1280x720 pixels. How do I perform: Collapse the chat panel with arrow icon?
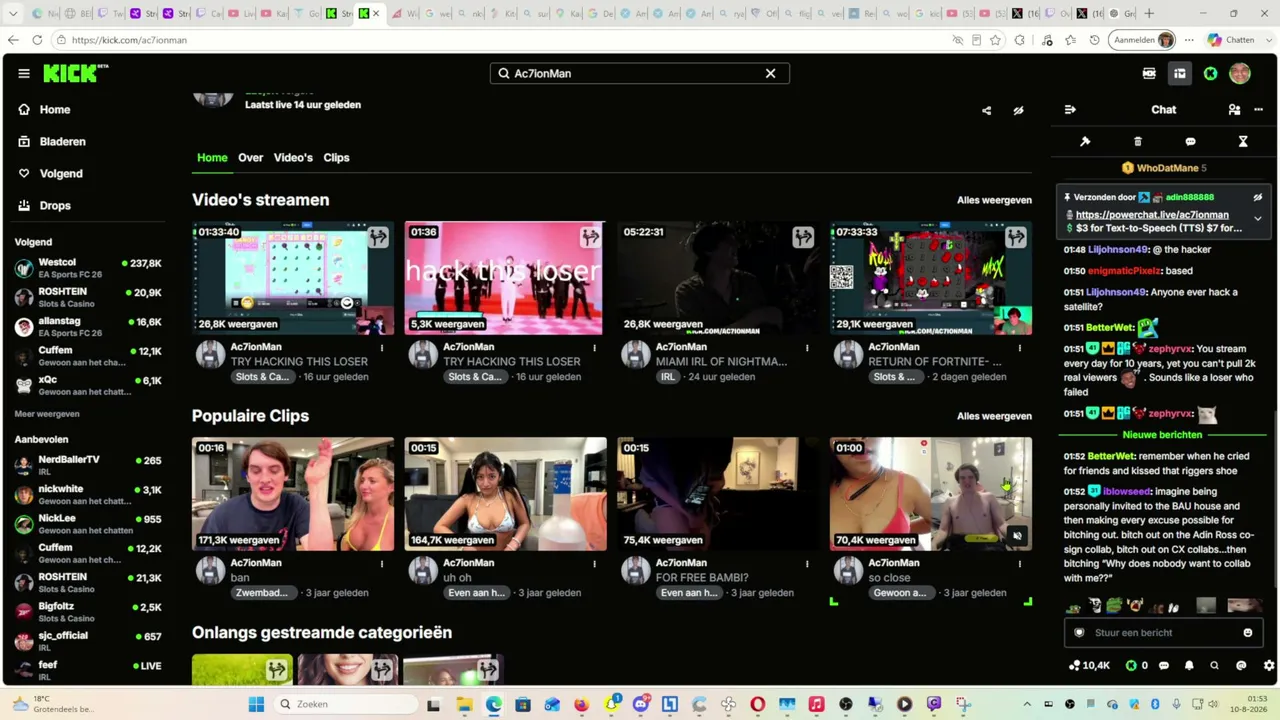tap(1070, 110)
